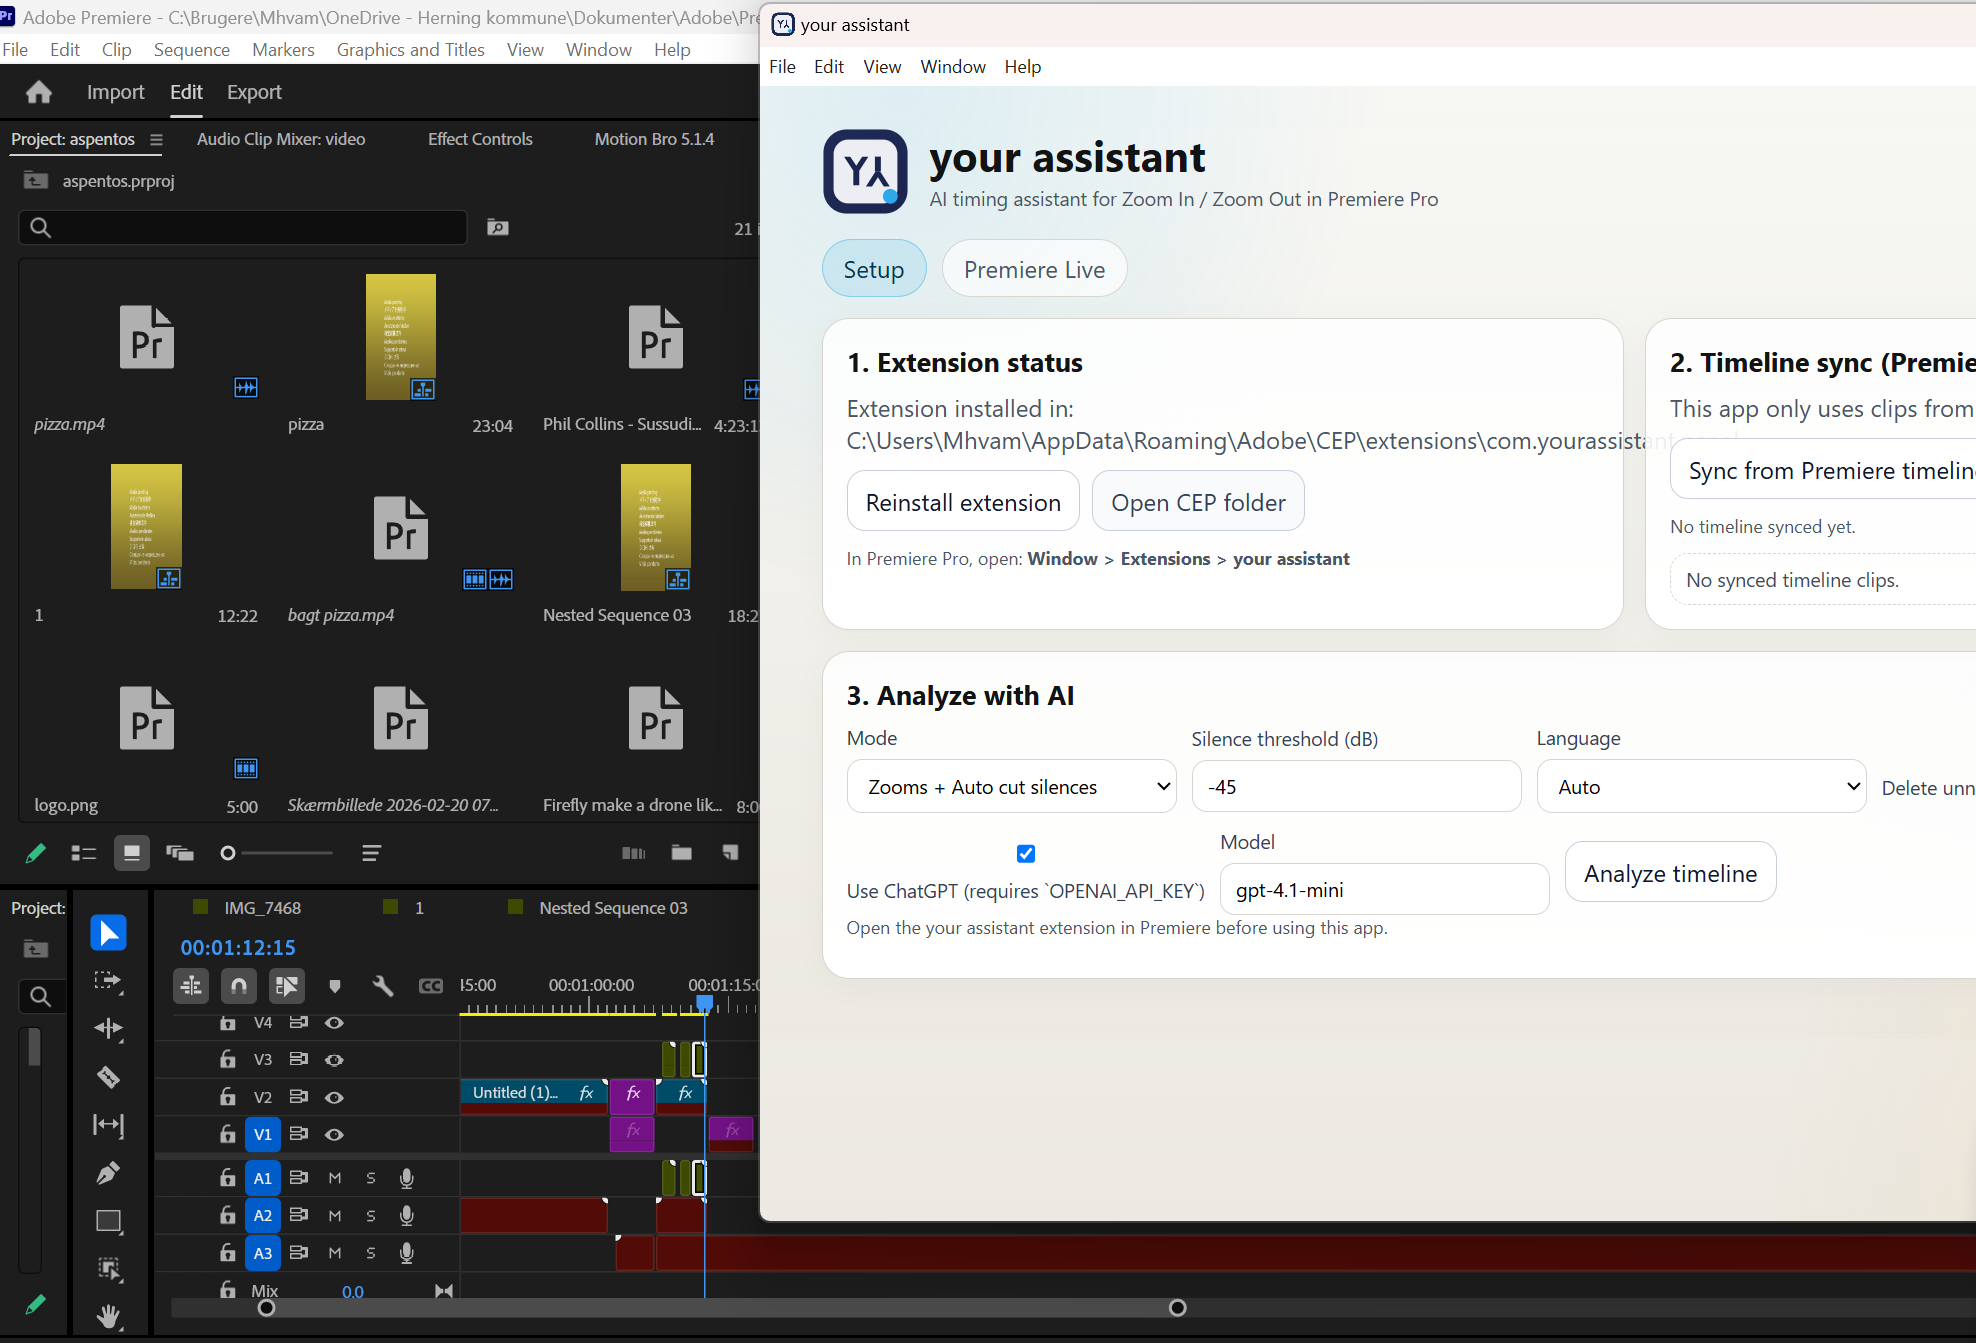Viewport: 1976px width, 1343px height.
Task: Click the Analyze timeline button
Action: 1670,872
